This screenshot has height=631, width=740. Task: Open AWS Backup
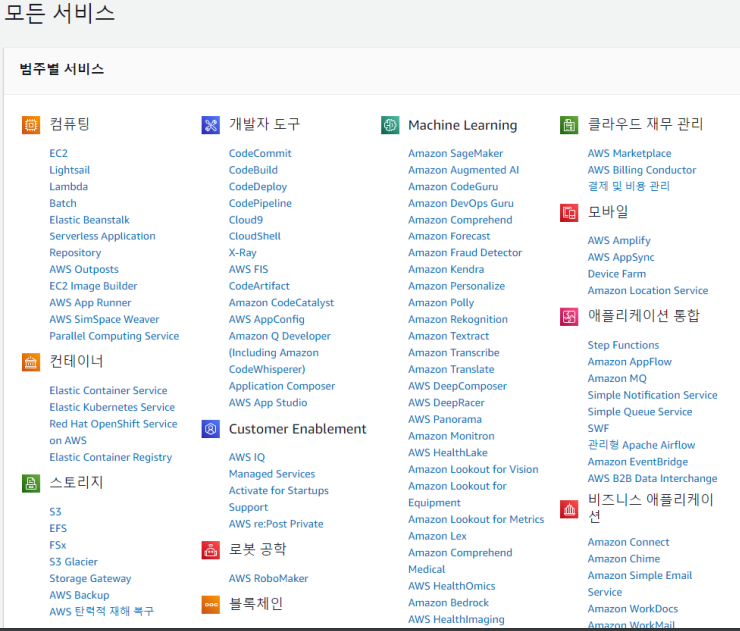tap(79, 595)
